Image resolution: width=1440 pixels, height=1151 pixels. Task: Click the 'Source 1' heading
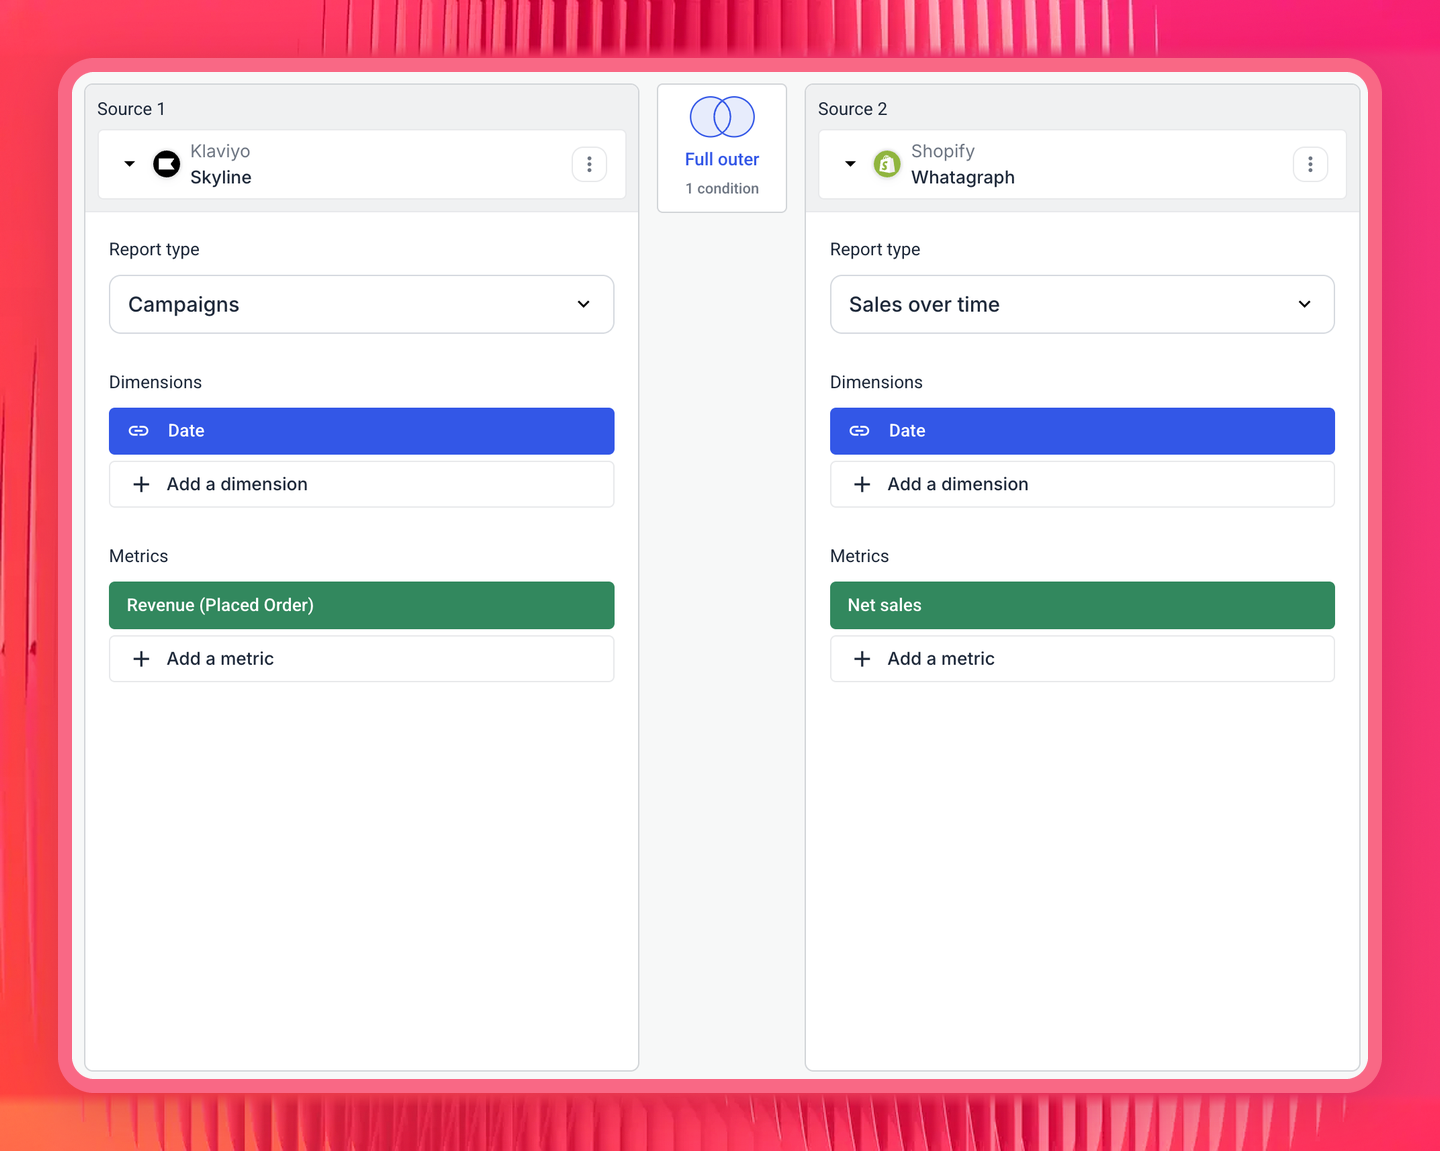tap(131, 109)
